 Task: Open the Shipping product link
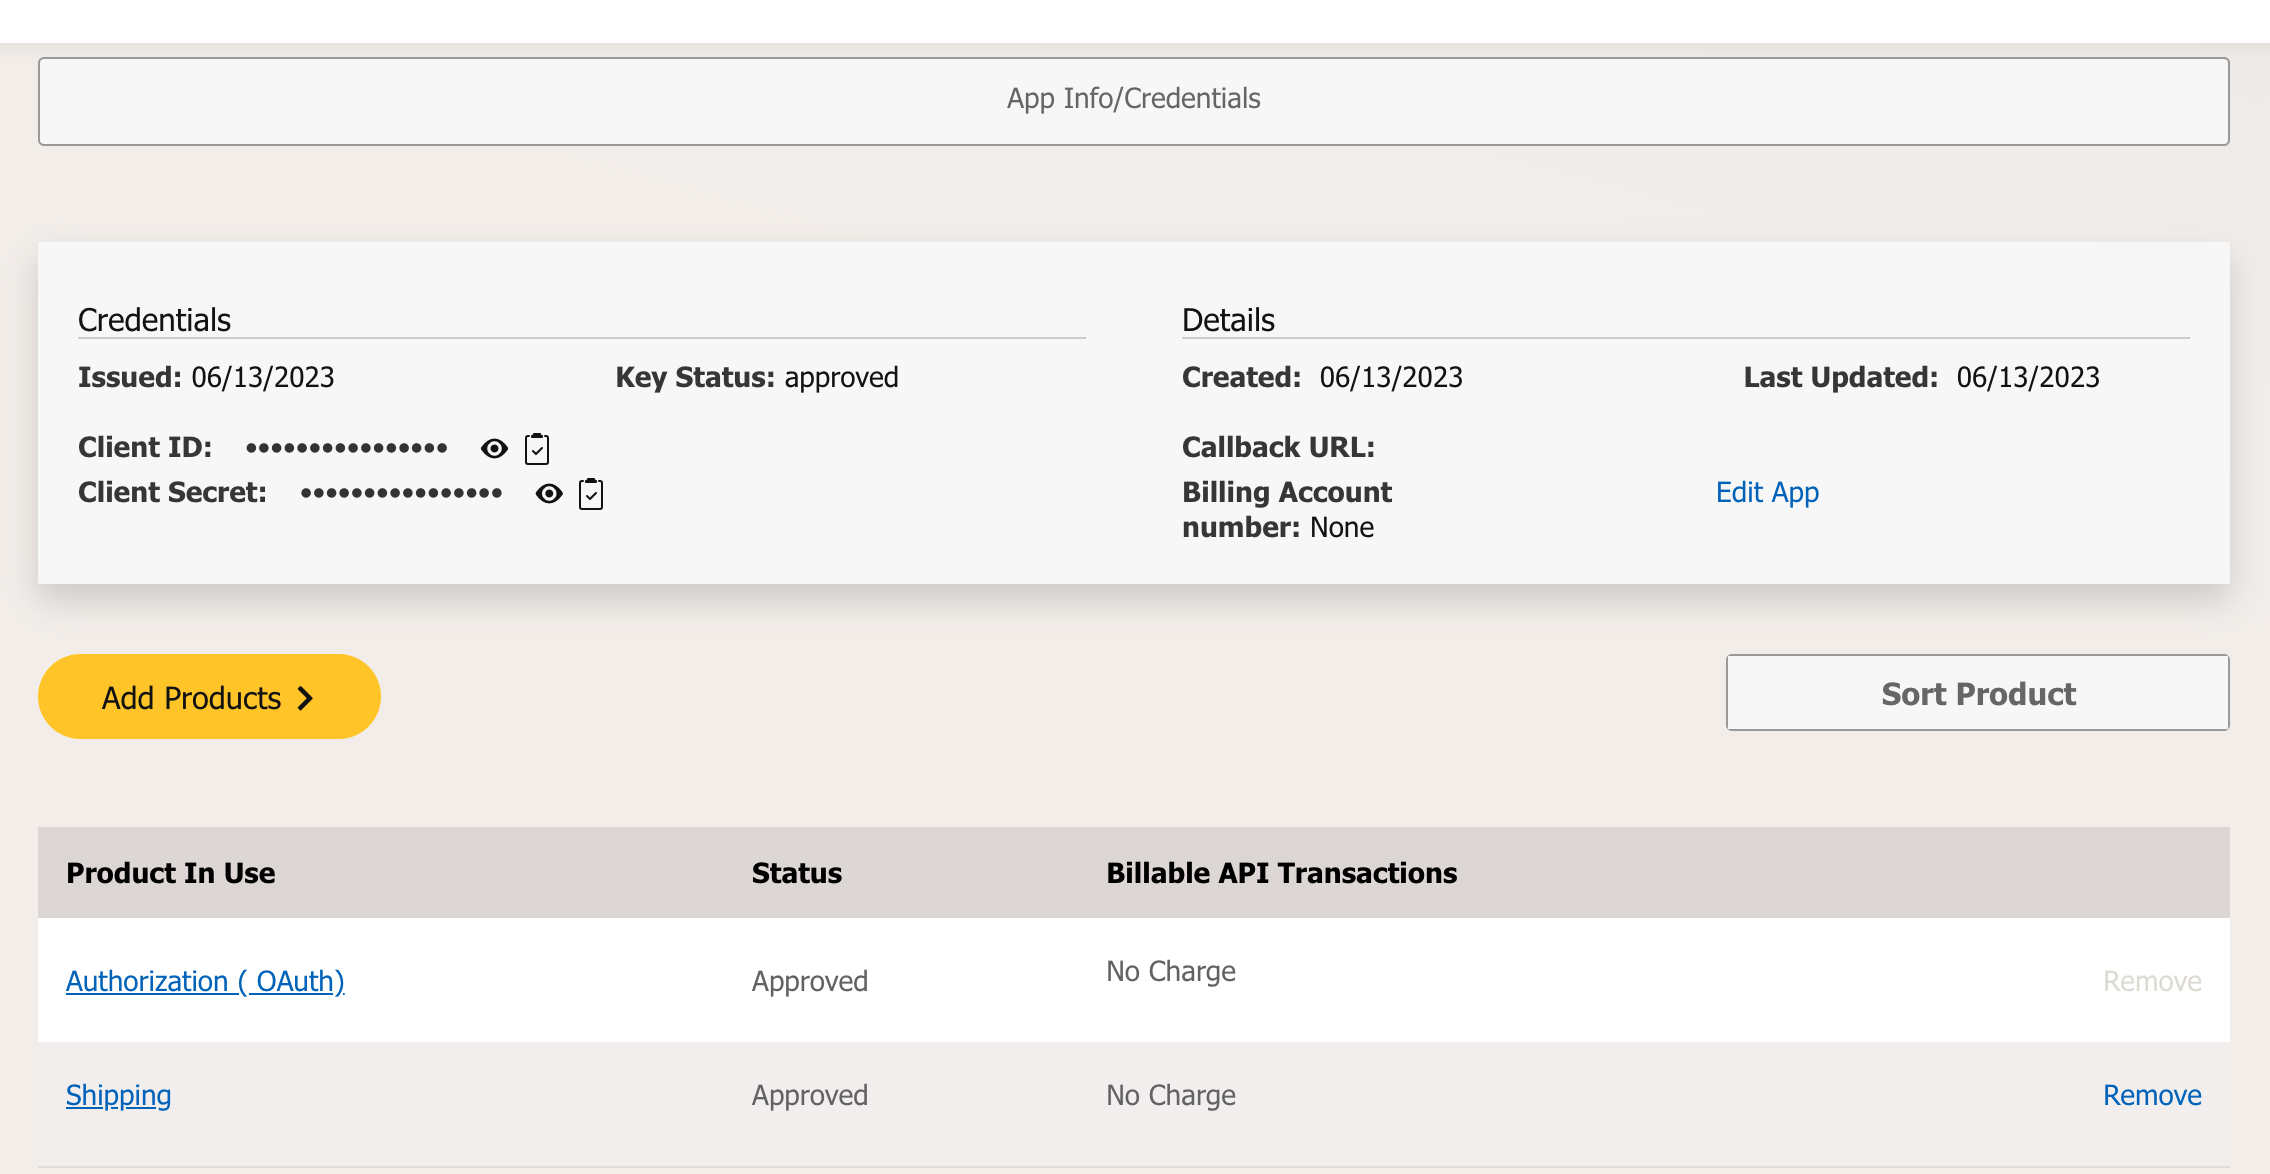118,1095
